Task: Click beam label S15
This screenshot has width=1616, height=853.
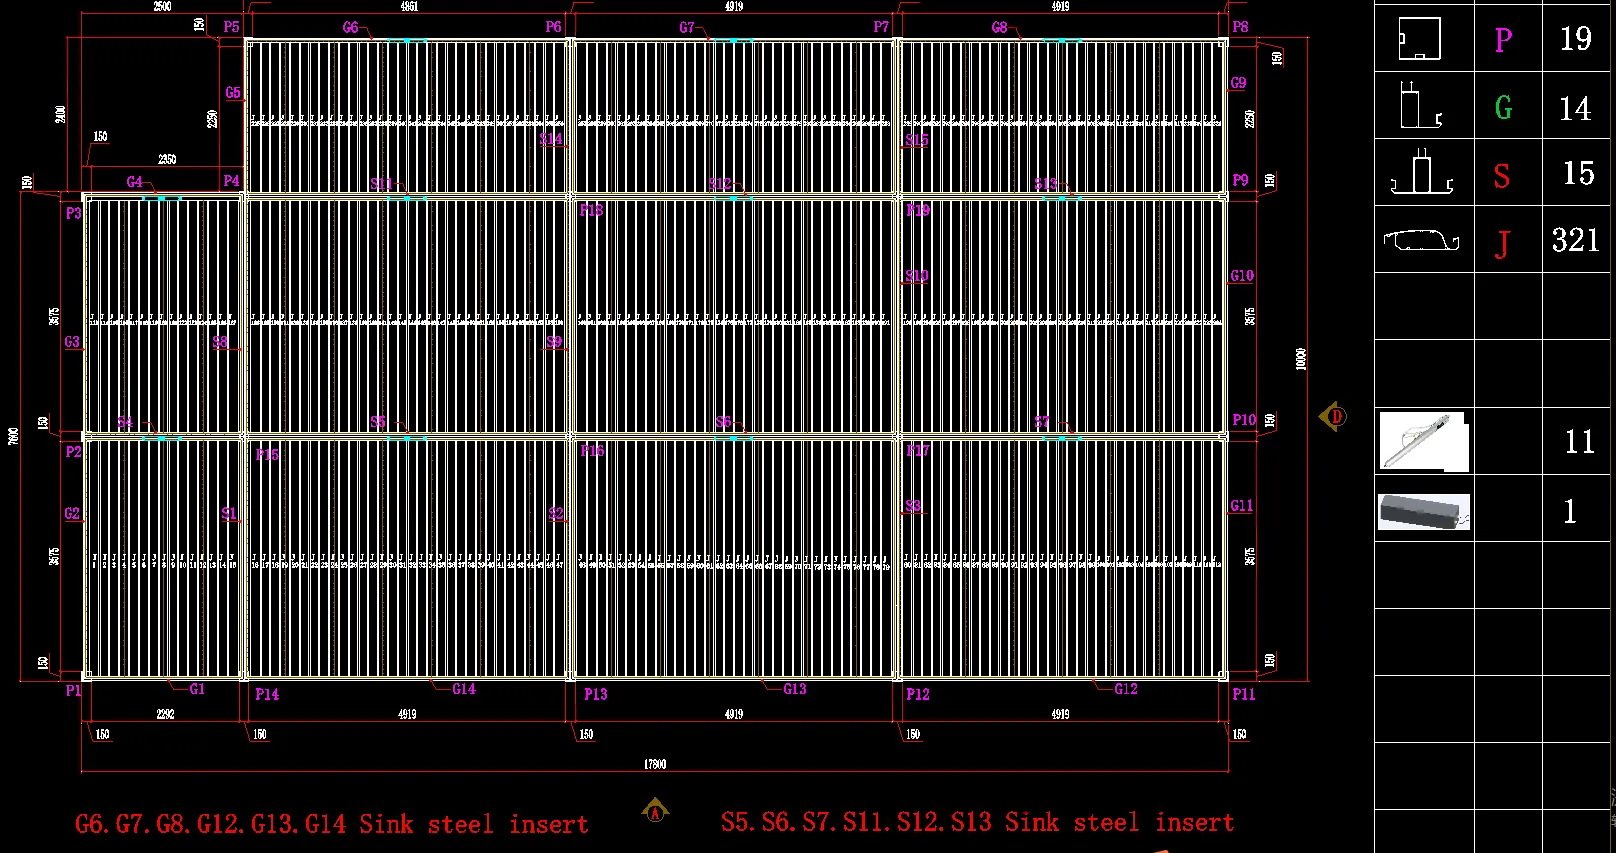Action: [x=917, y=140]
